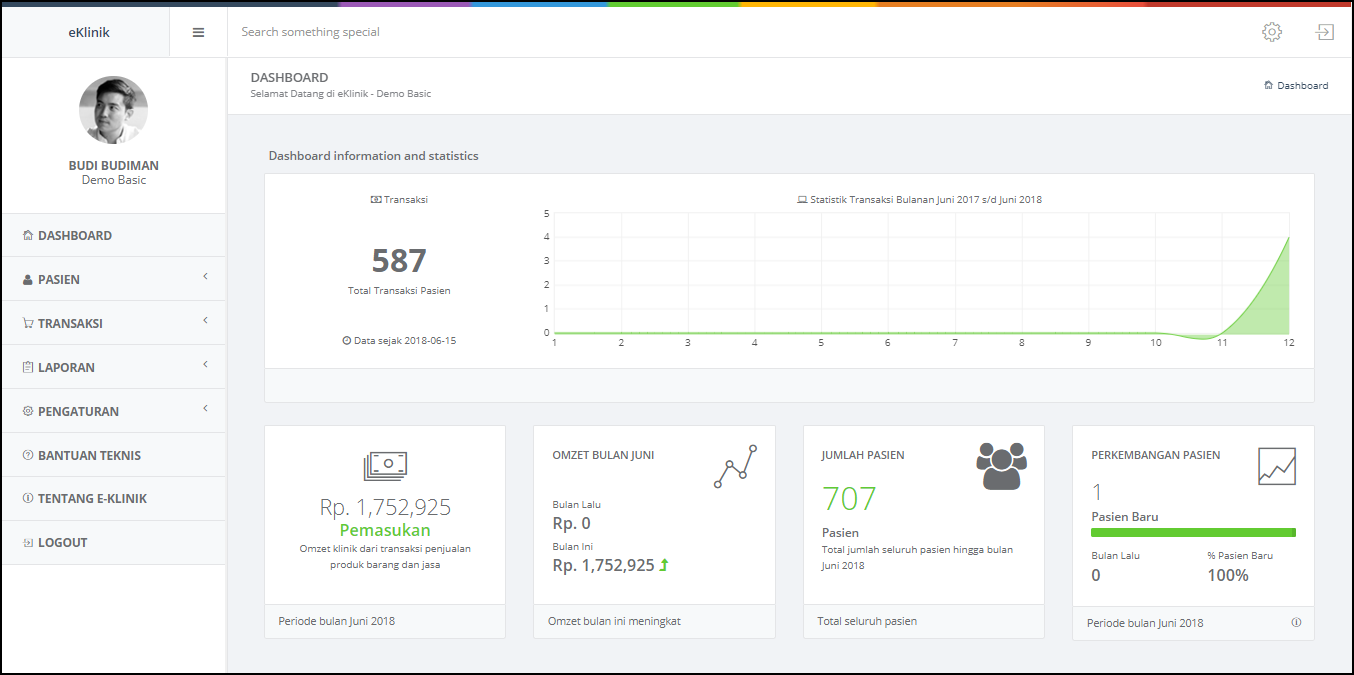The width and height of the screenshot is (1354, 675).
Task: Click the green Pasien Baru progress bar
Action: (1194, 533)
